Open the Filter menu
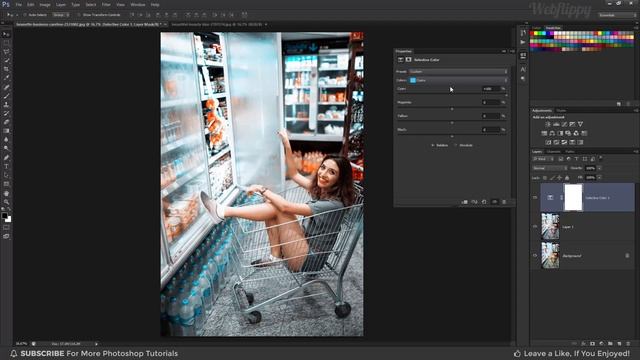This screenshot has width=640, height=360. click(x=106, y=4)
